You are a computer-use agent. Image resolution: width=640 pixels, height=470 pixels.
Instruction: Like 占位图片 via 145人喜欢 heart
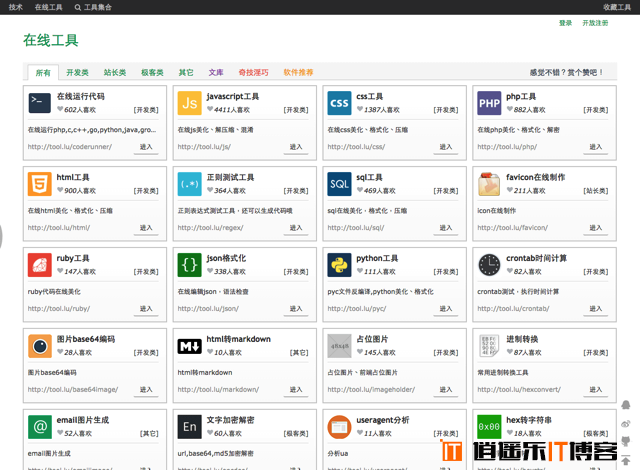[x=360, y=352]
